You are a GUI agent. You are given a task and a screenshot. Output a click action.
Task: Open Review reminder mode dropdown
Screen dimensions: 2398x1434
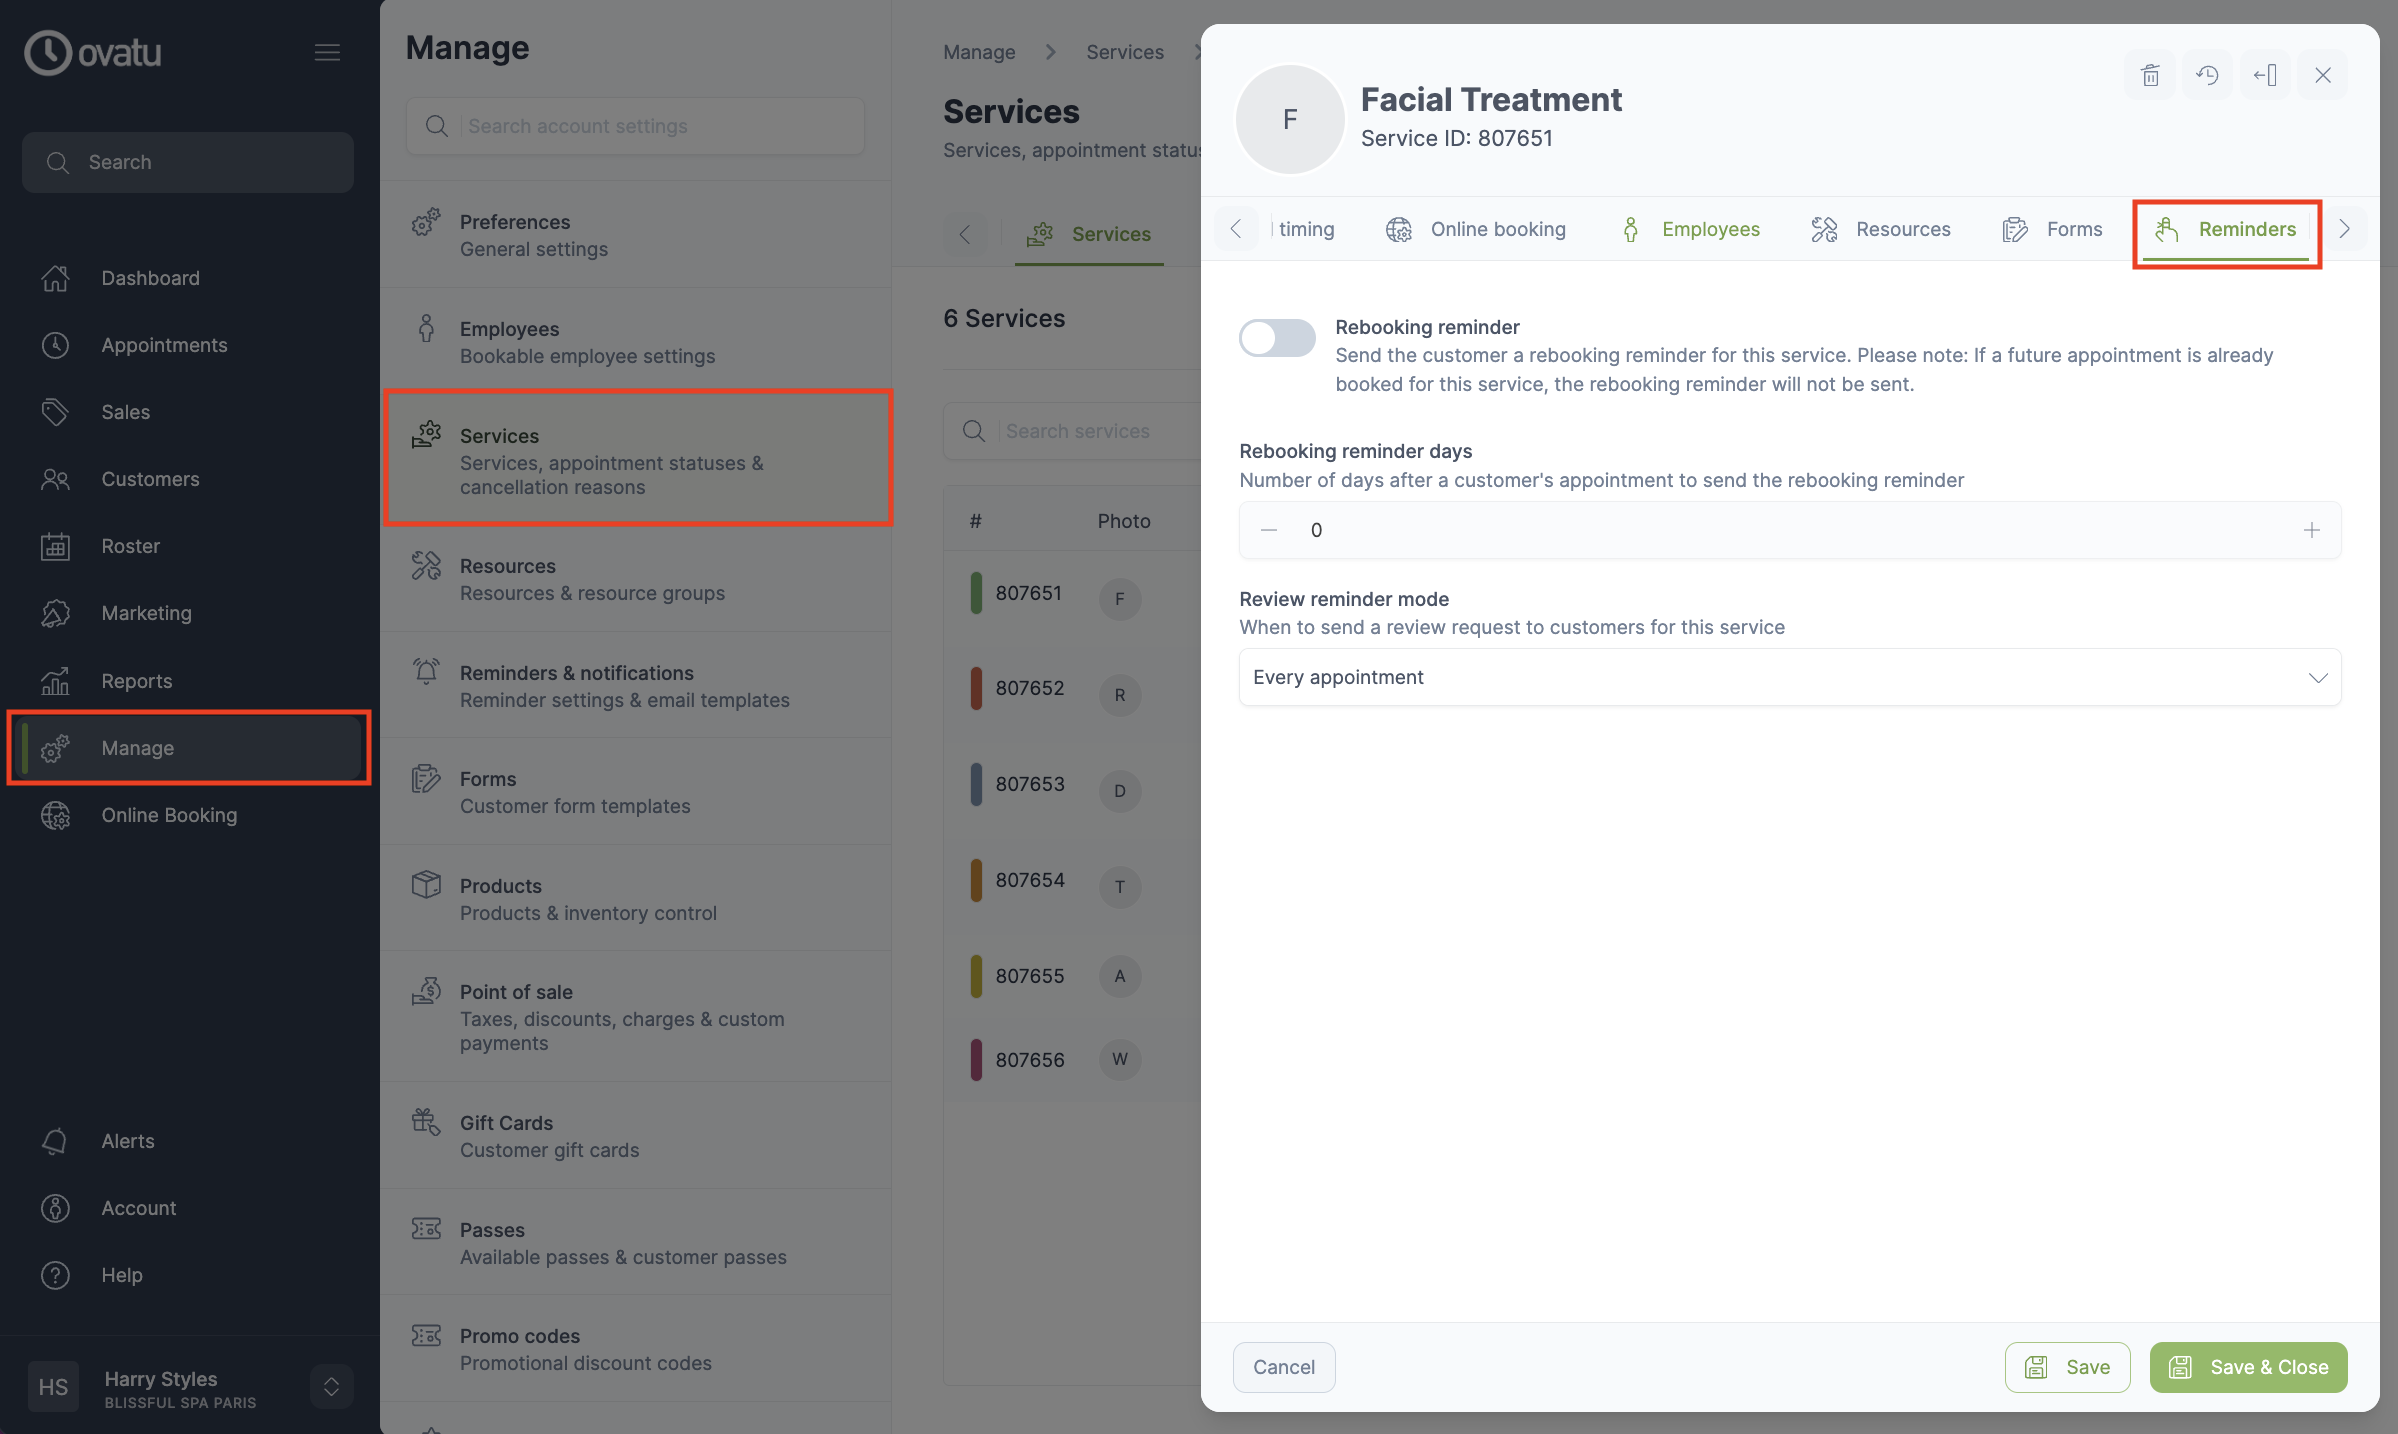pos(1789,677)
